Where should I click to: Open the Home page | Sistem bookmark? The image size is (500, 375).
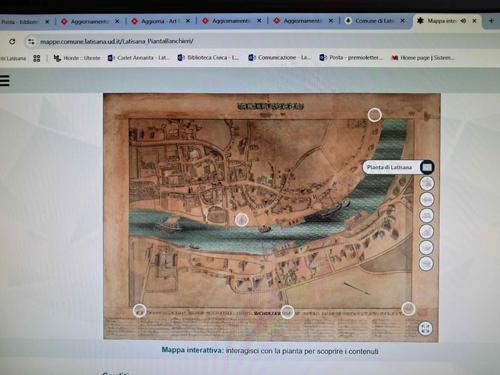point(423,58)
